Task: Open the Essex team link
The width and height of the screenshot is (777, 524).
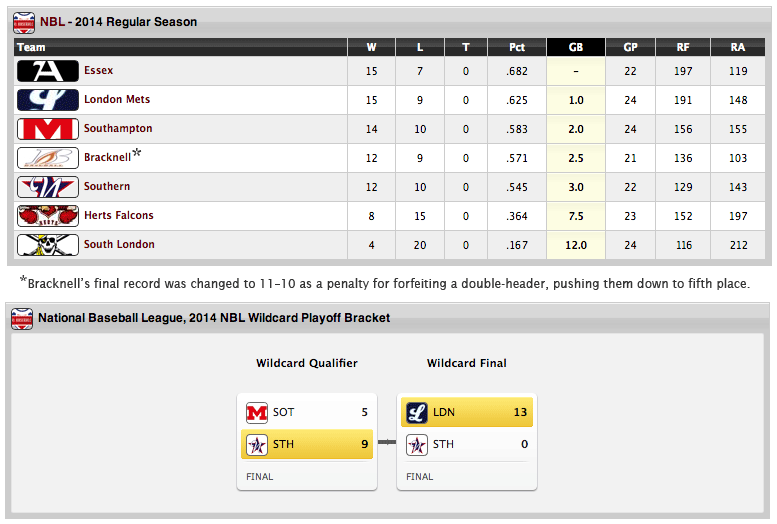Action: 98,71
